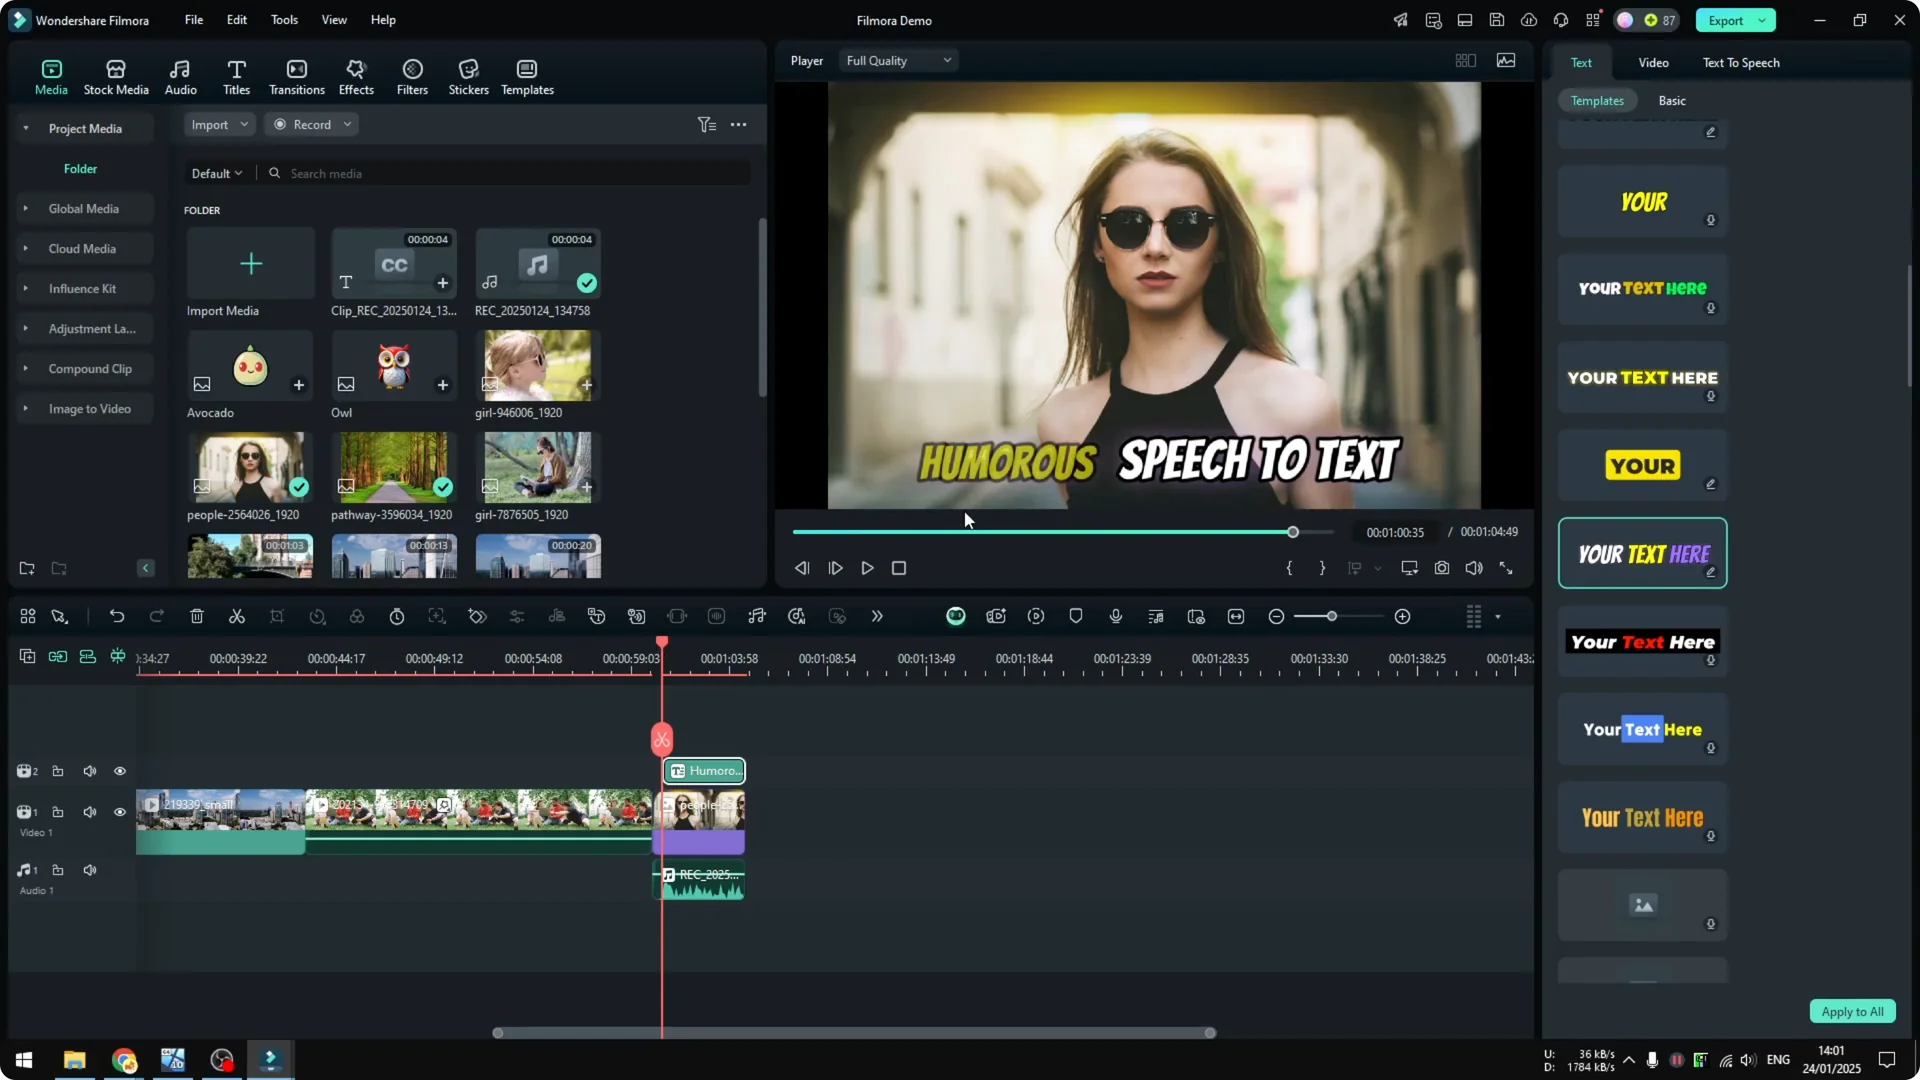Expand the Cloud Media tree item
The width and height of the screenshot is (1920, 1080).
click(26, 249)
